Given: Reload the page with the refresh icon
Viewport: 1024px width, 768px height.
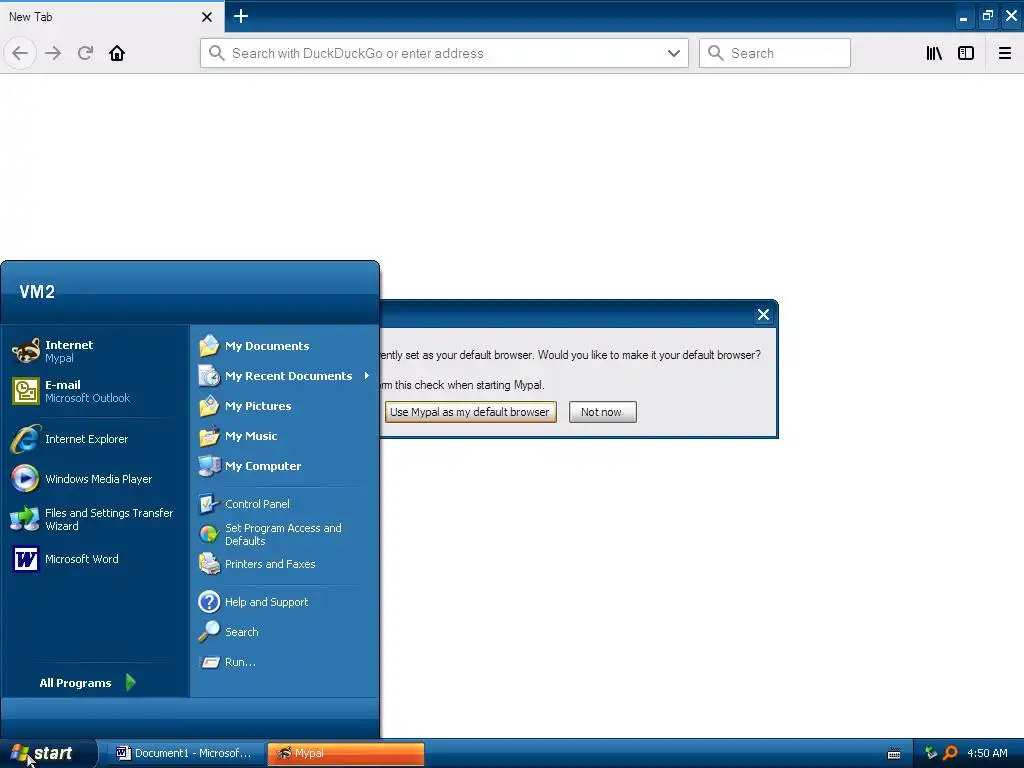Looking at the screenshot, I should point(85,53).
